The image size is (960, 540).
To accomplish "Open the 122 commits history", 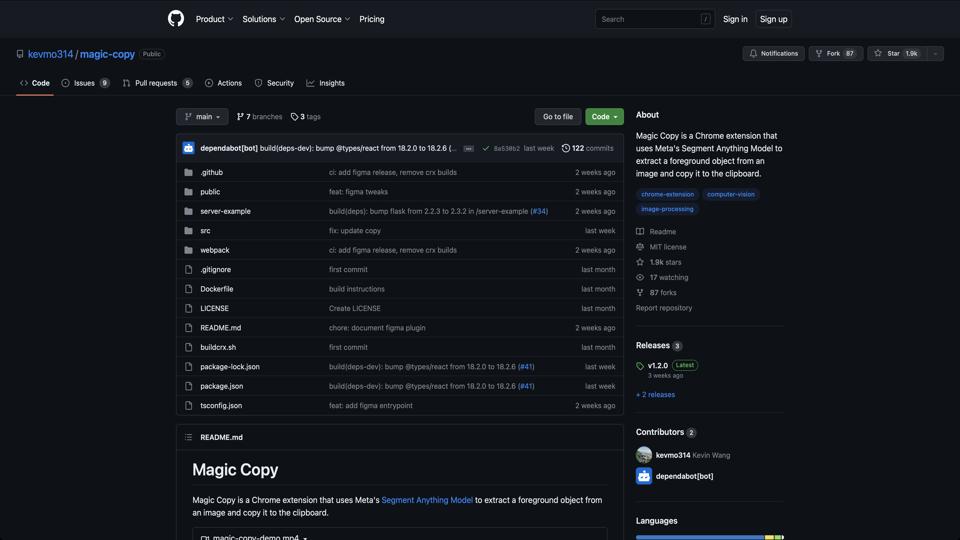I will [587, 148].
